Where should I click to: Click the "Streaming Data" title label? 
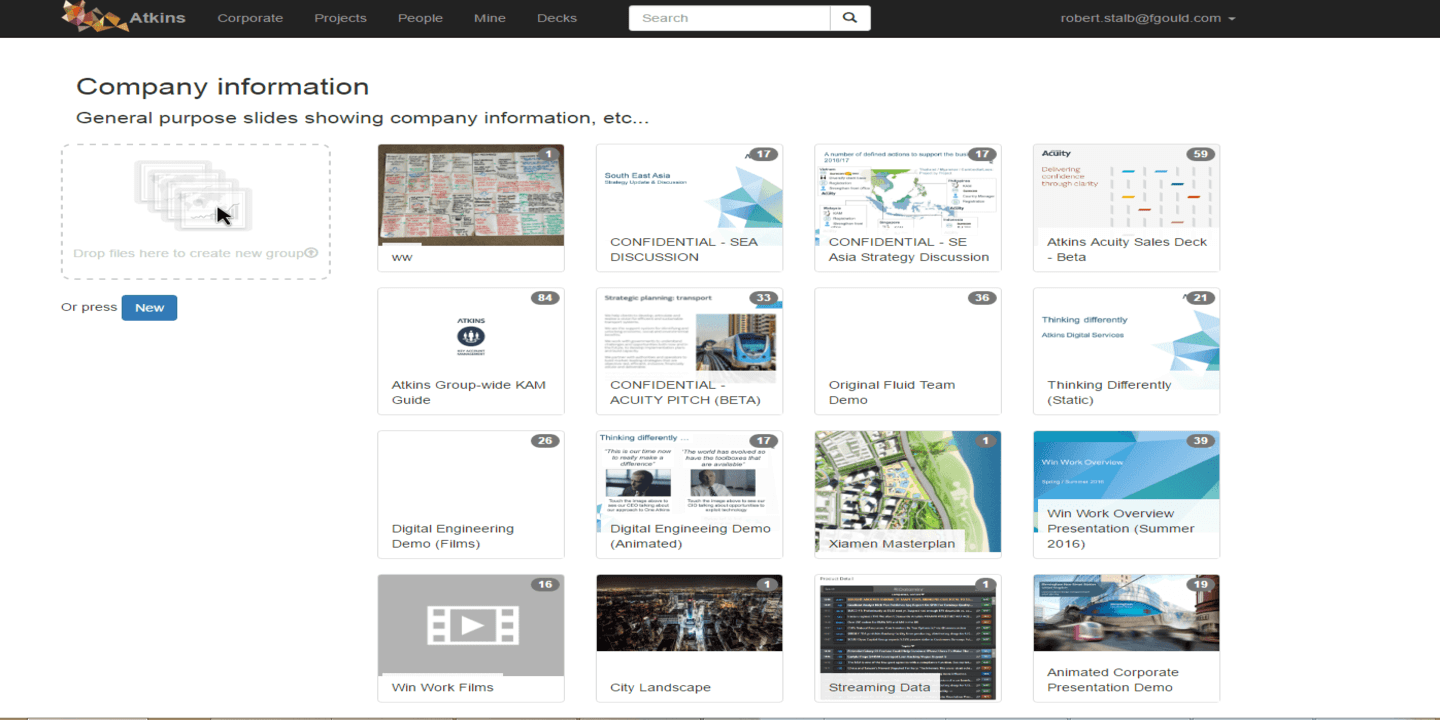point(880,687)
